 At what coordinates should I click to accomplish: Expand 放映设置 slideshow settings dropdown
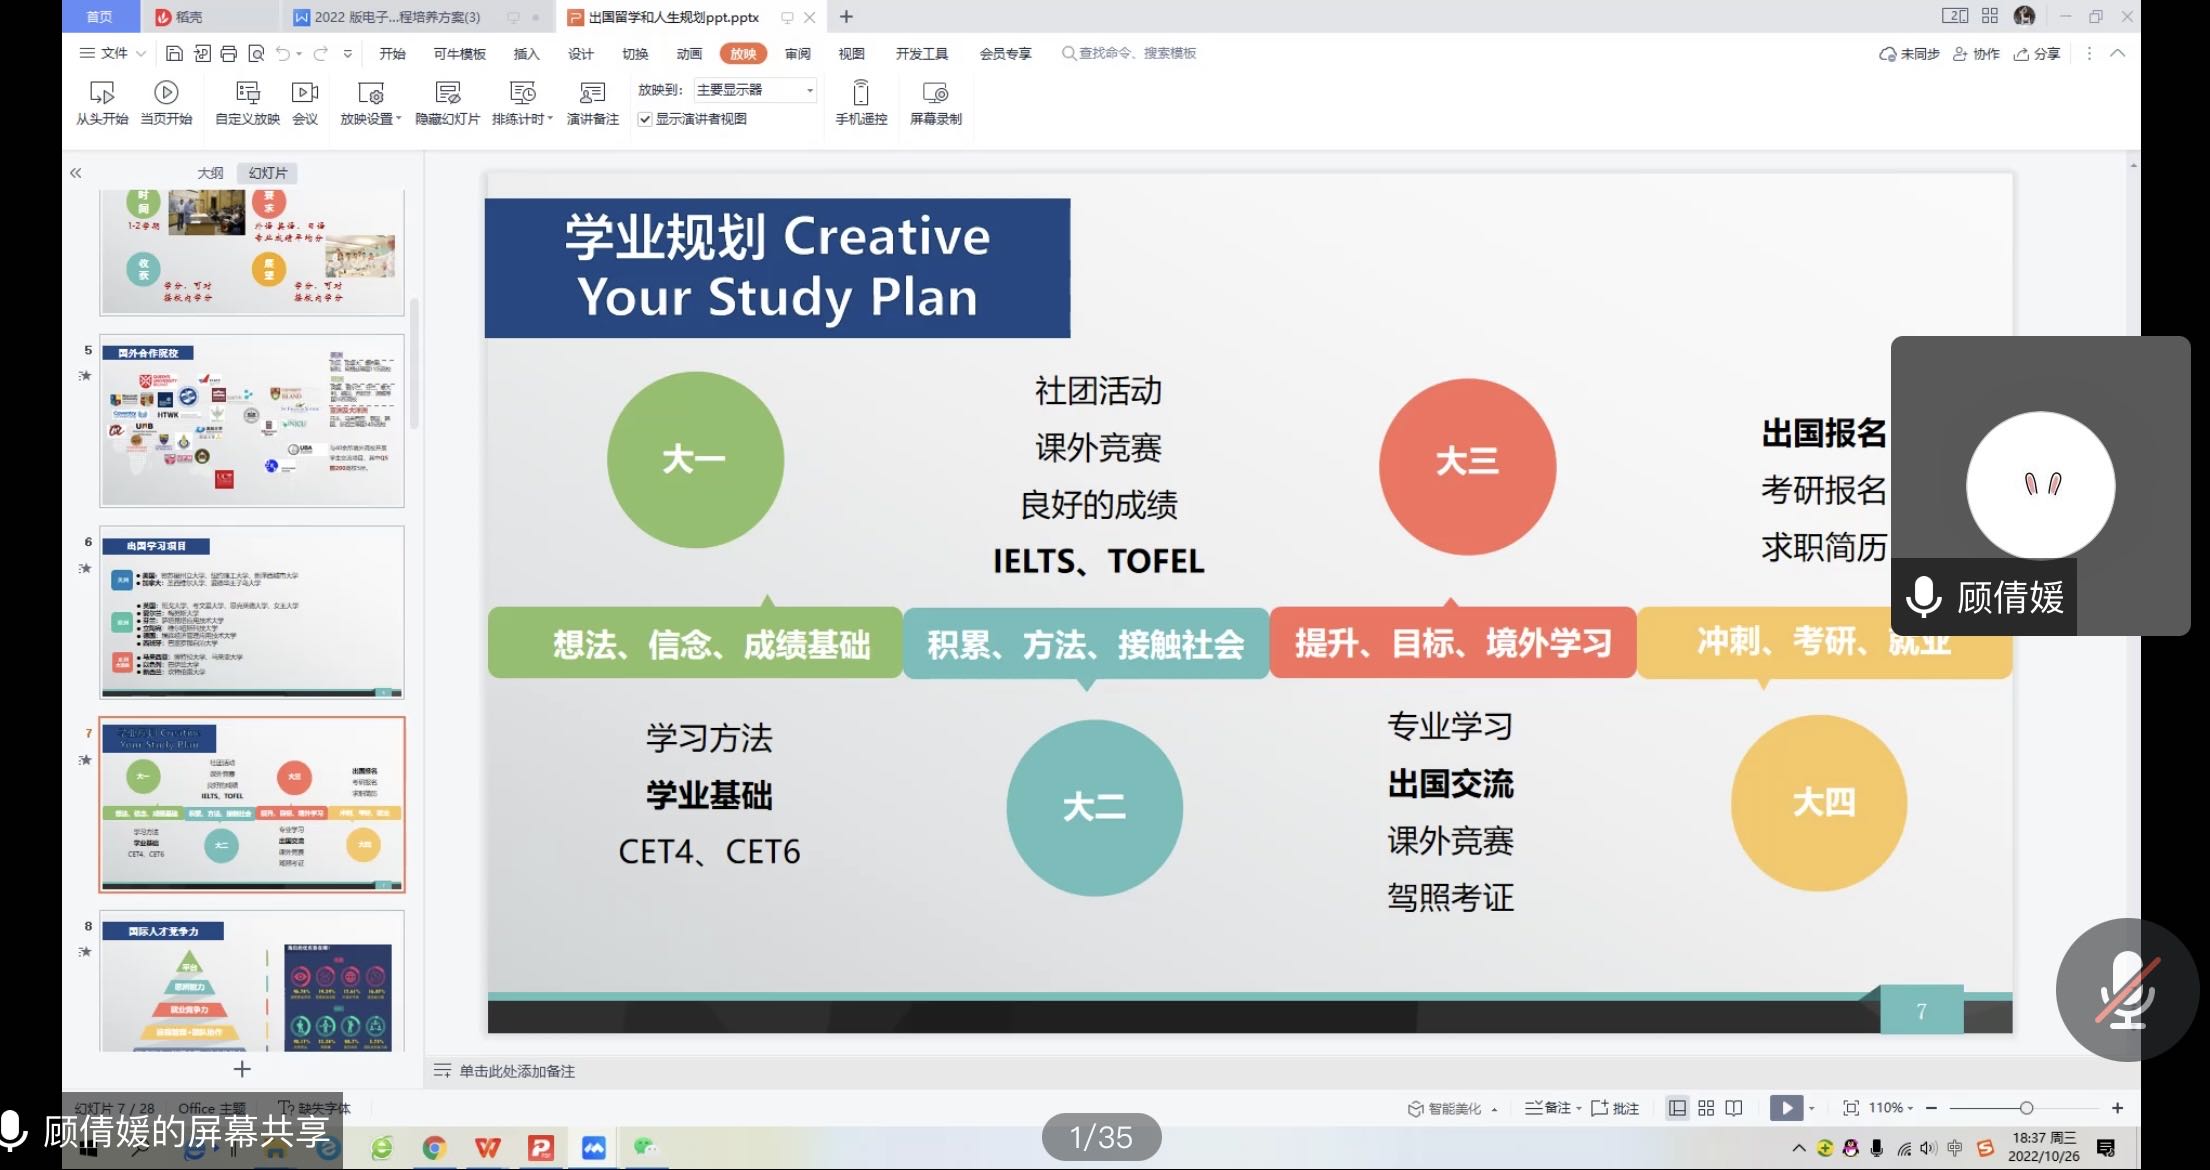tap(398, 119)
